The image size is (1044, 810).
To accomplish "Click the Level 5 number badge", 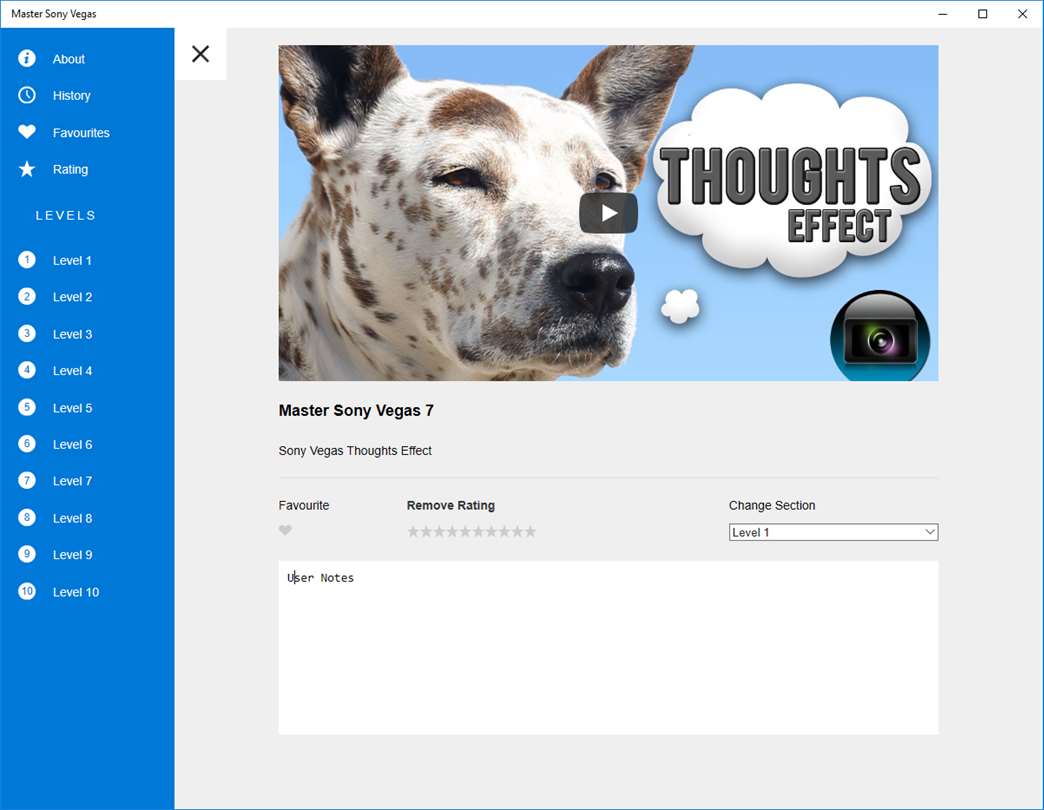I will (27, 407).
